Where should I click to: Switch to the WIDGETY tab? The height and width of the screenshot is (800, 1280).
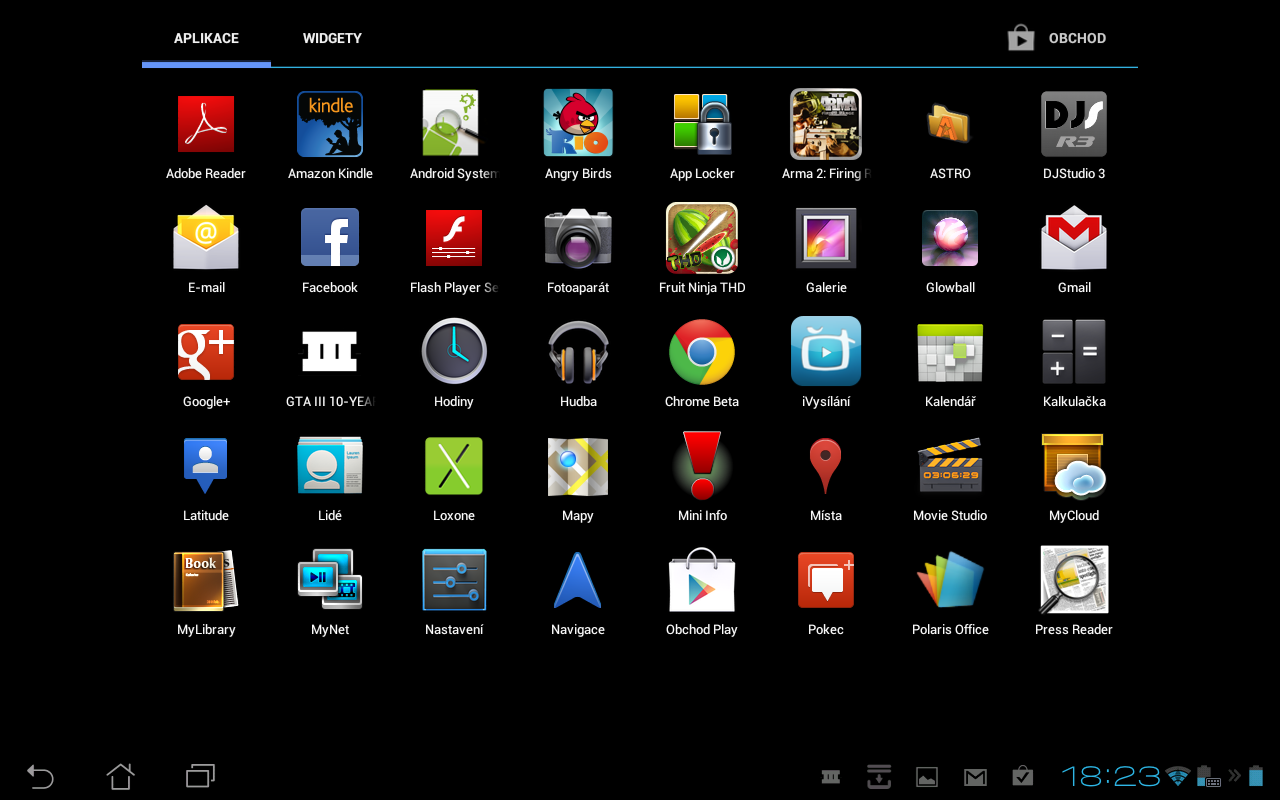point(332,38)
